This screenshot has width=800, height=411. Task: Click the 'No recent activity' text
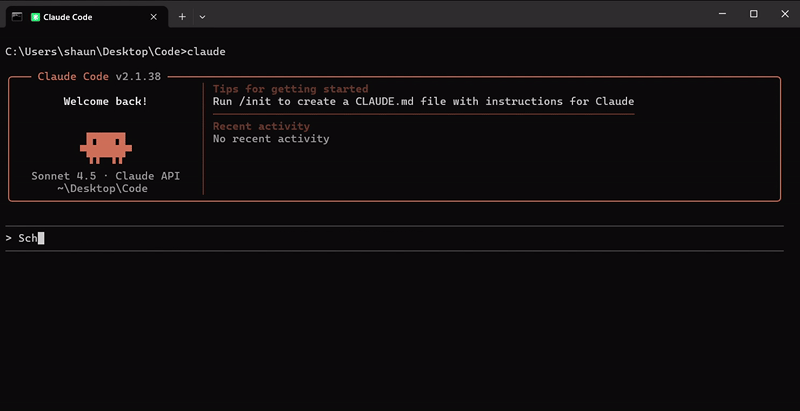click(271, 139)
